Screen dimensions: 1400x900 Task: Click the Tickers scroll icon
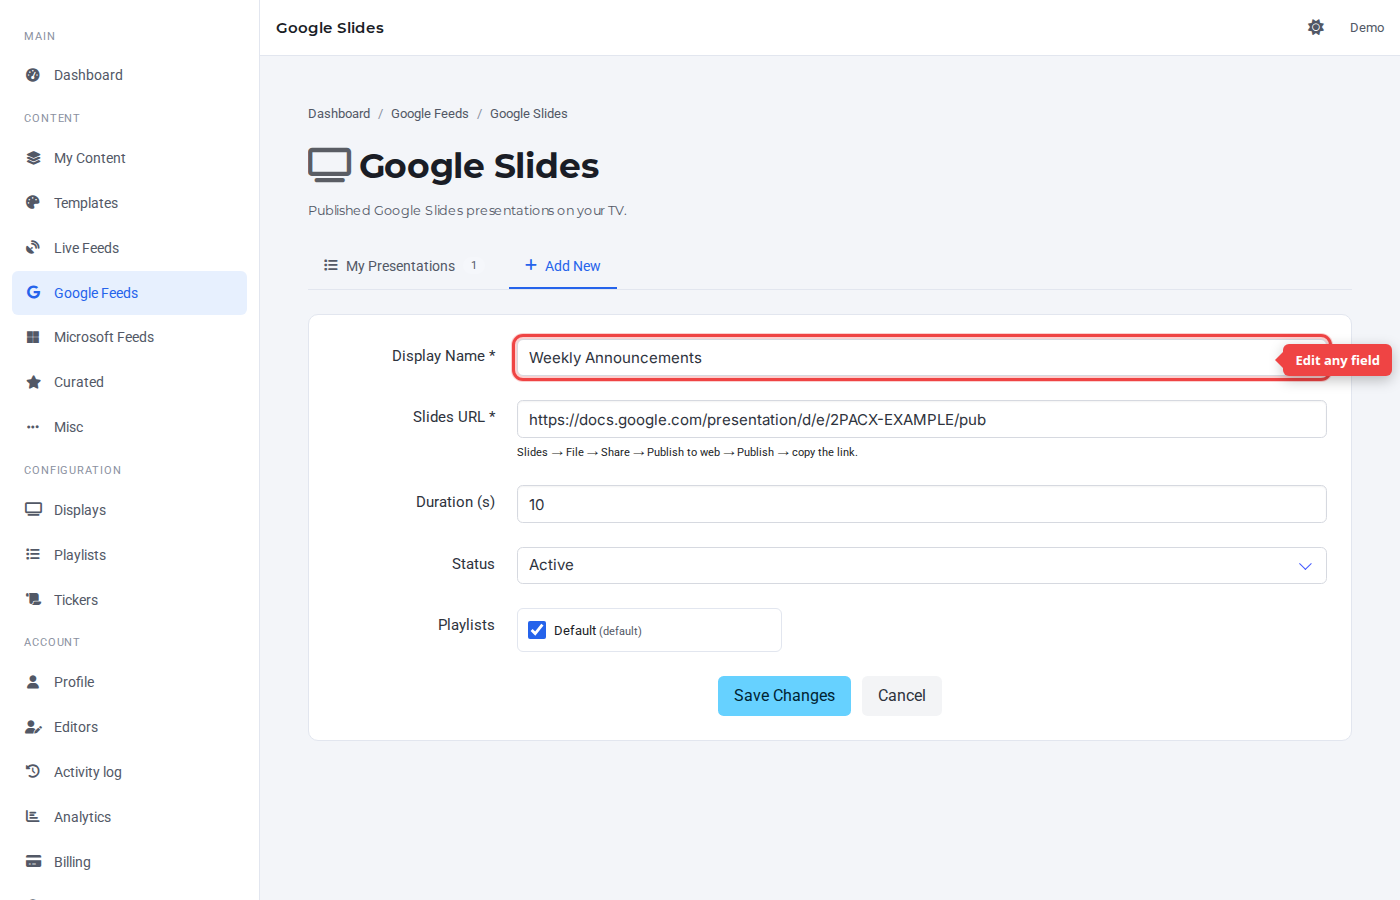pos(33,600)
